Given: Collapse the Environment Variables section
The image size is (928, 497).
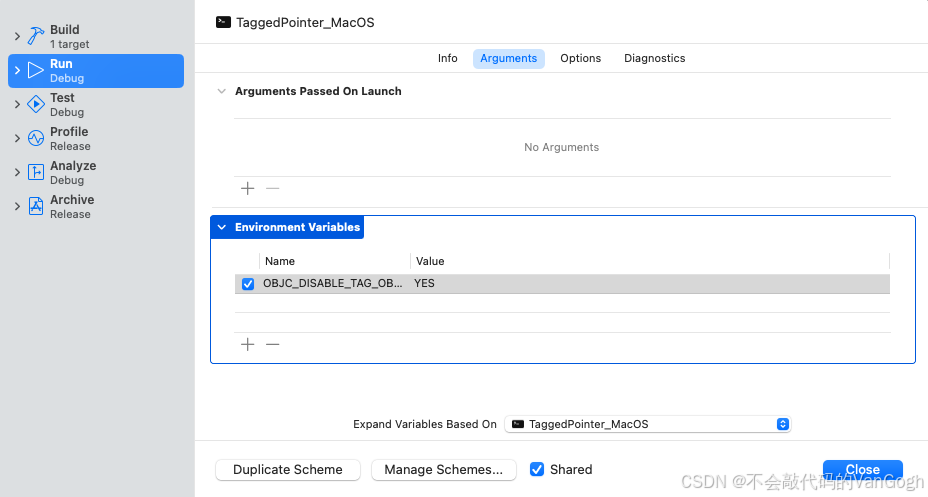Looking at the screenshot, I should click(222, 228).
